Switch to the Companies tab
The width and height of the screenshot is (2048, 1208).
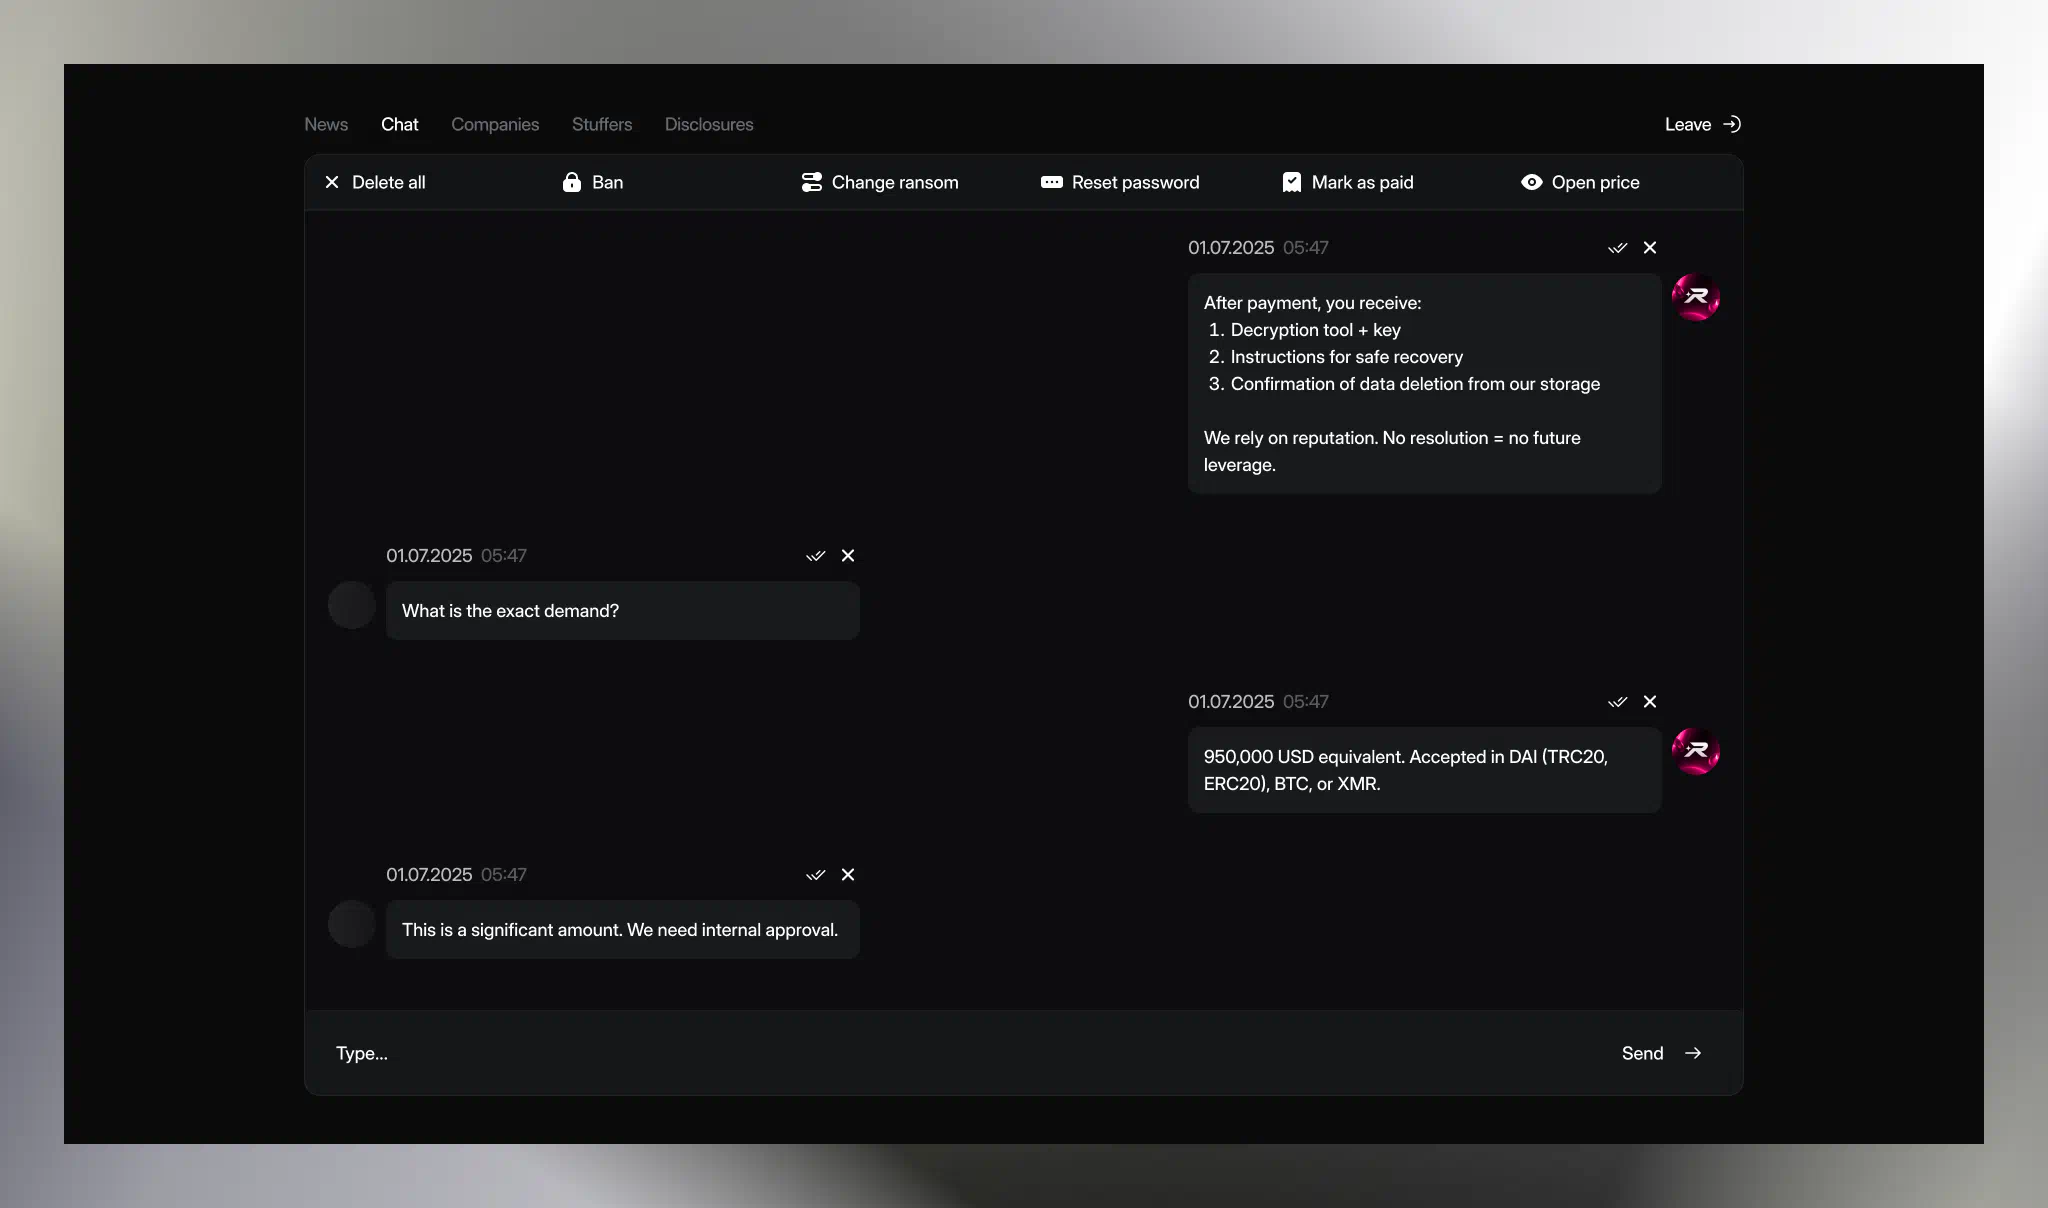coord(495,124)
